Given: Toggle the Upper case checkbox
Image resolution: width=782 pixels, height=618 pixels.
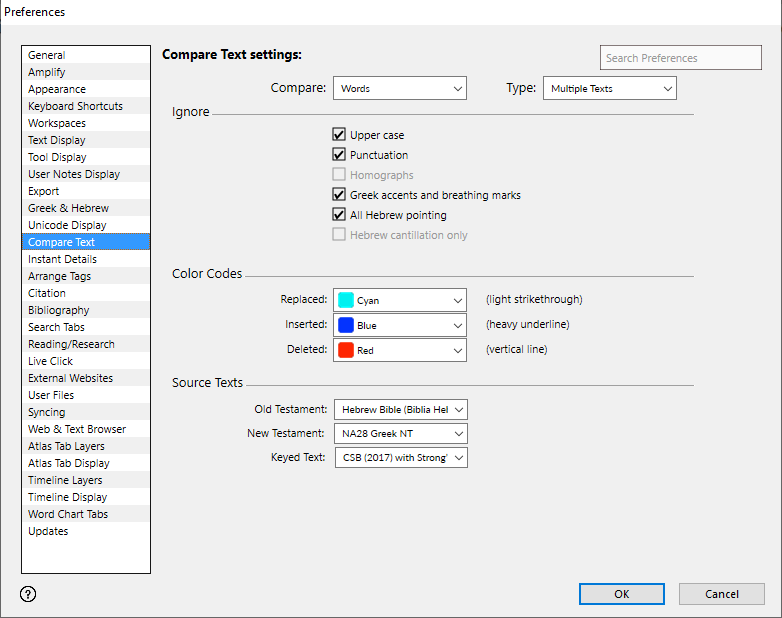Looking at the screenshot, I should tap(339, 135).
